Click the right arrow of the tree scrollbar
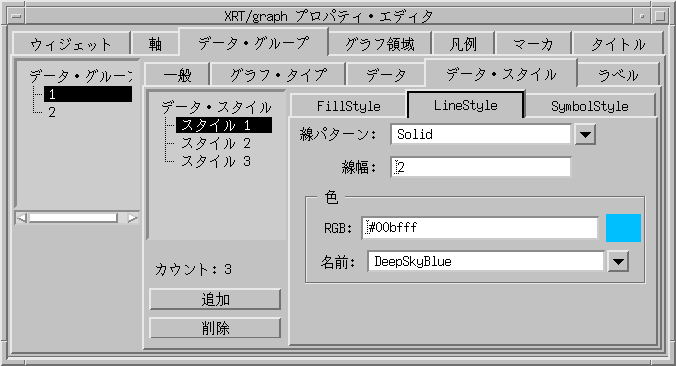 pos(133,218)
